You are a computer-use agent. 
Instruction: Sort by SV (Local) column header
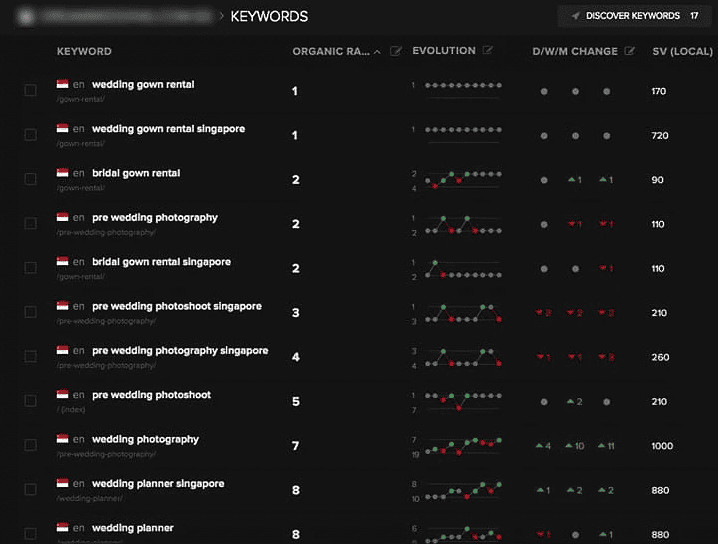tap(682, 51)
